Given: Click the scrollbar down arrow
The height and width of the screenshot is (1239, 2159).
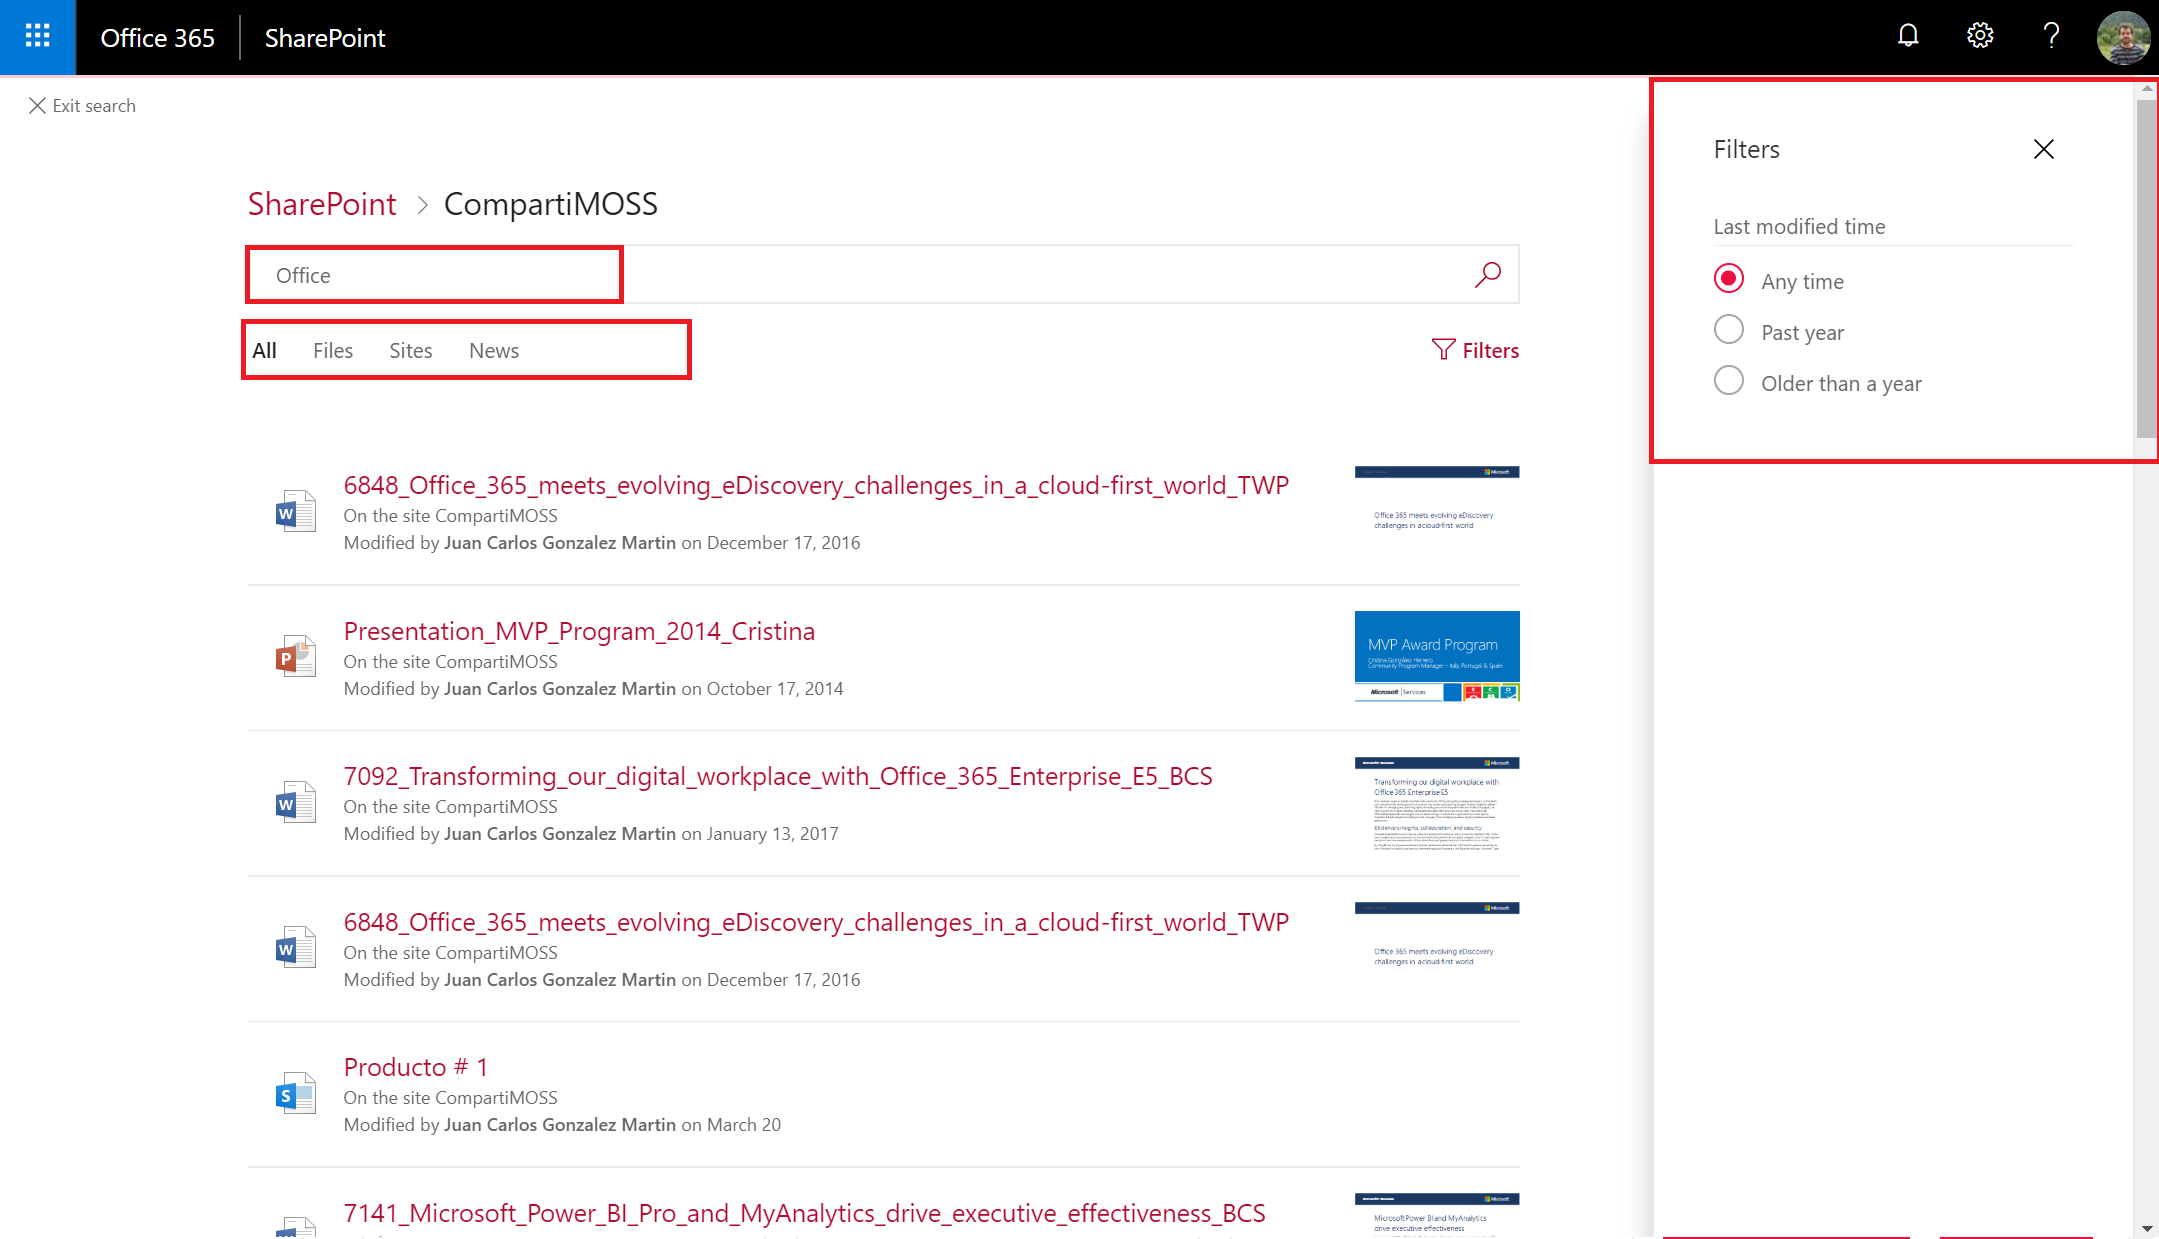Looking at the screenshot, I should point(2146,1228).
